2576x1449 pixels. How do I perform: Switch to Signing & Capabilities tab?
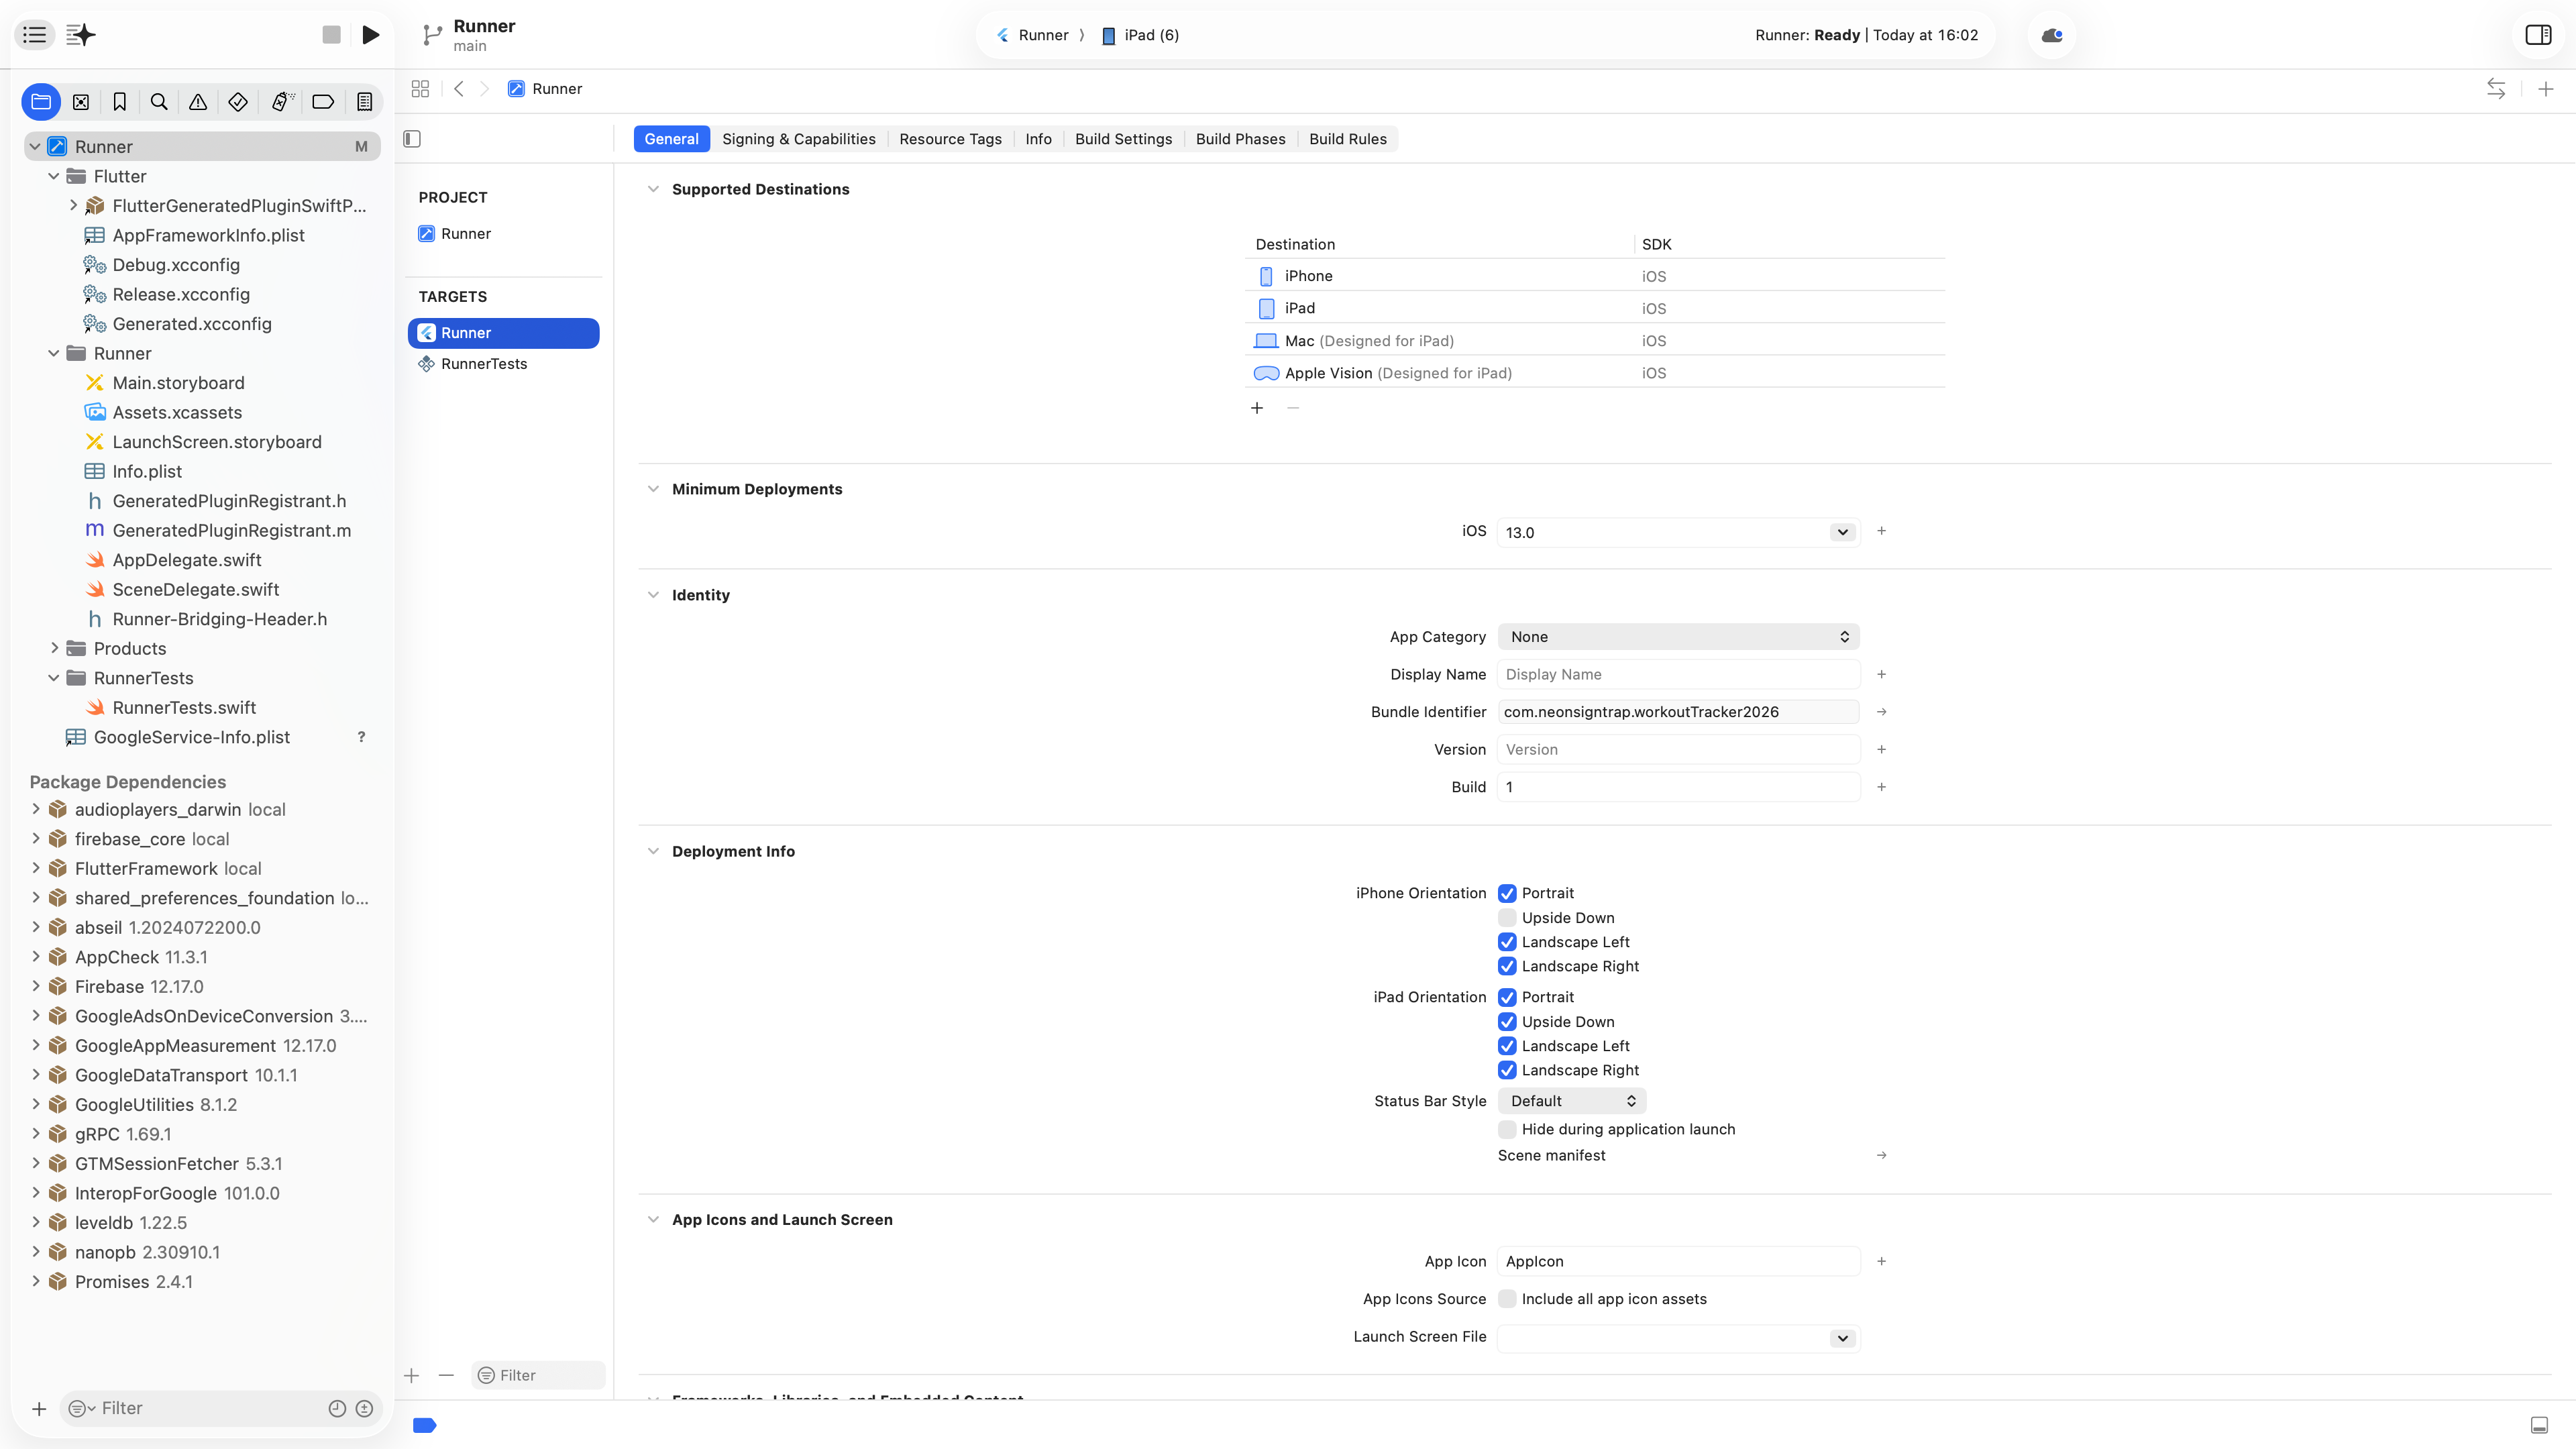click(798, 139)
